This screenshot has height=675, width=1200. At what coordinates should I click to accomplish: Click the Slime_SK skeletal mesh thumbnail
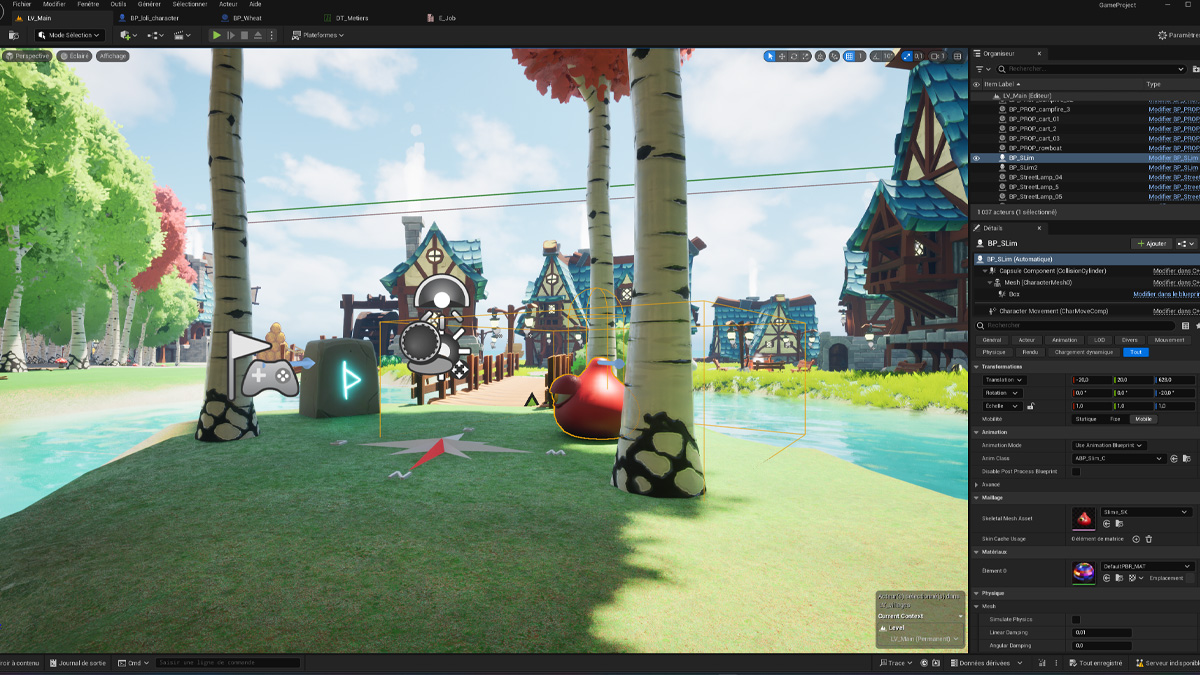[1084, 518]
